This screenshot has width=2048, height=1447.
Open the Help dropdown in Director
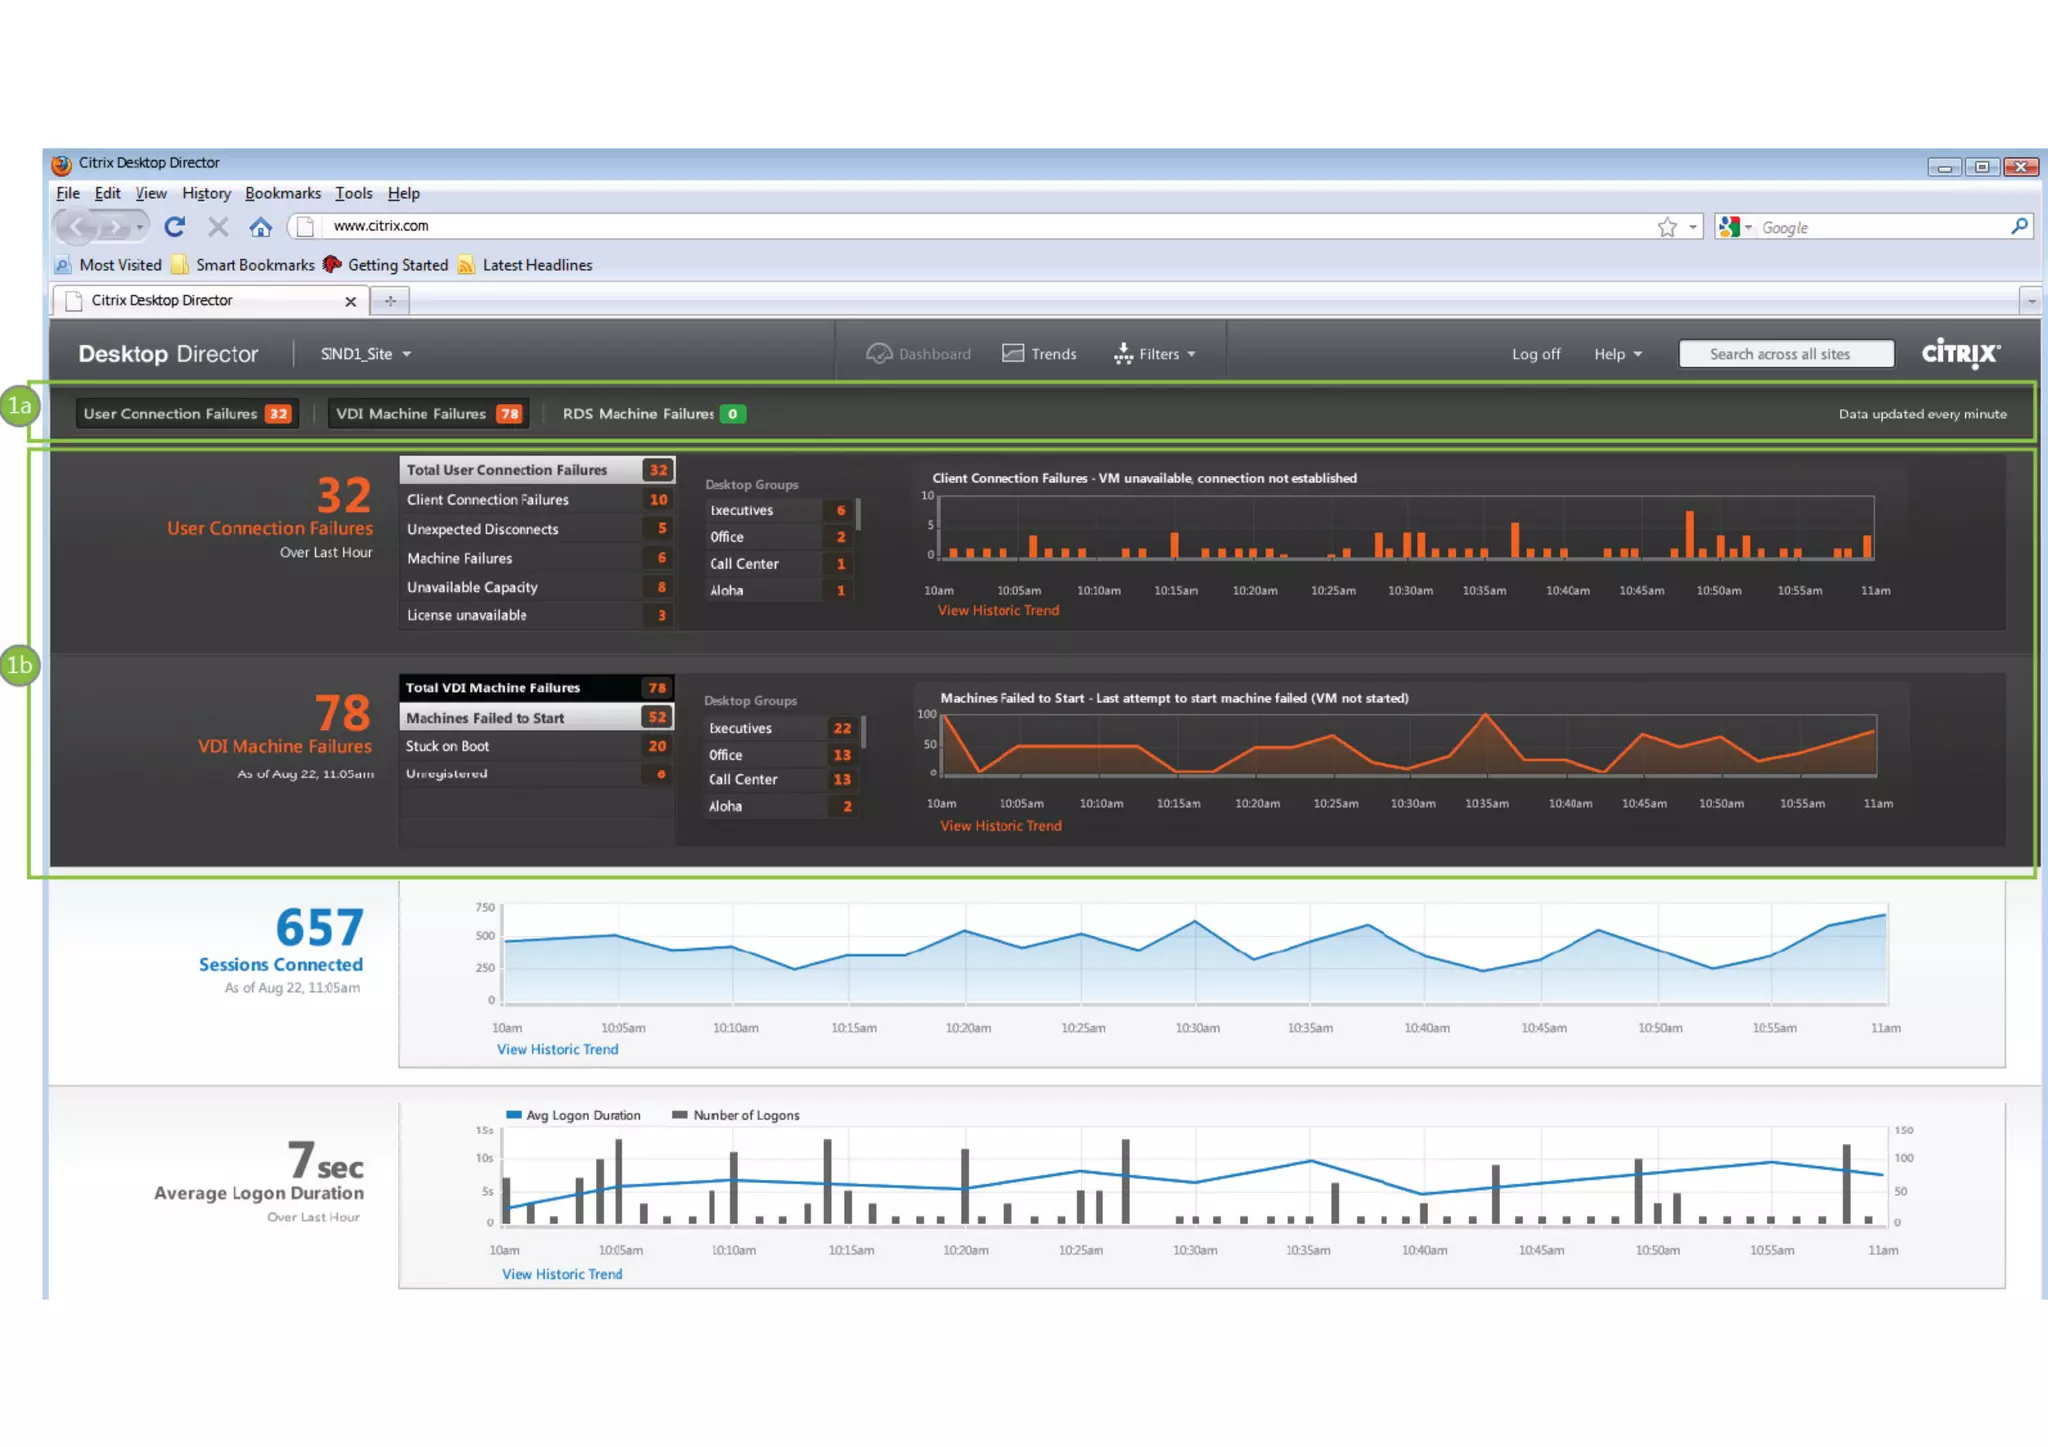[x=1617, y=354]
